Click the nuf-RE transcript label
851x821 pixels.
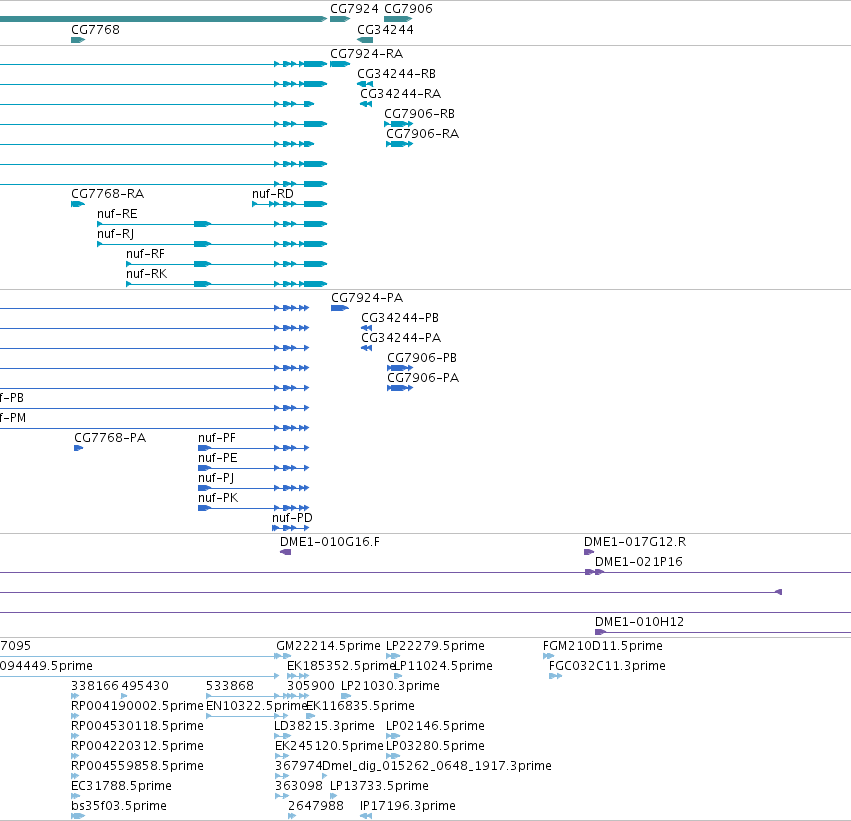(x=117, y=214)
